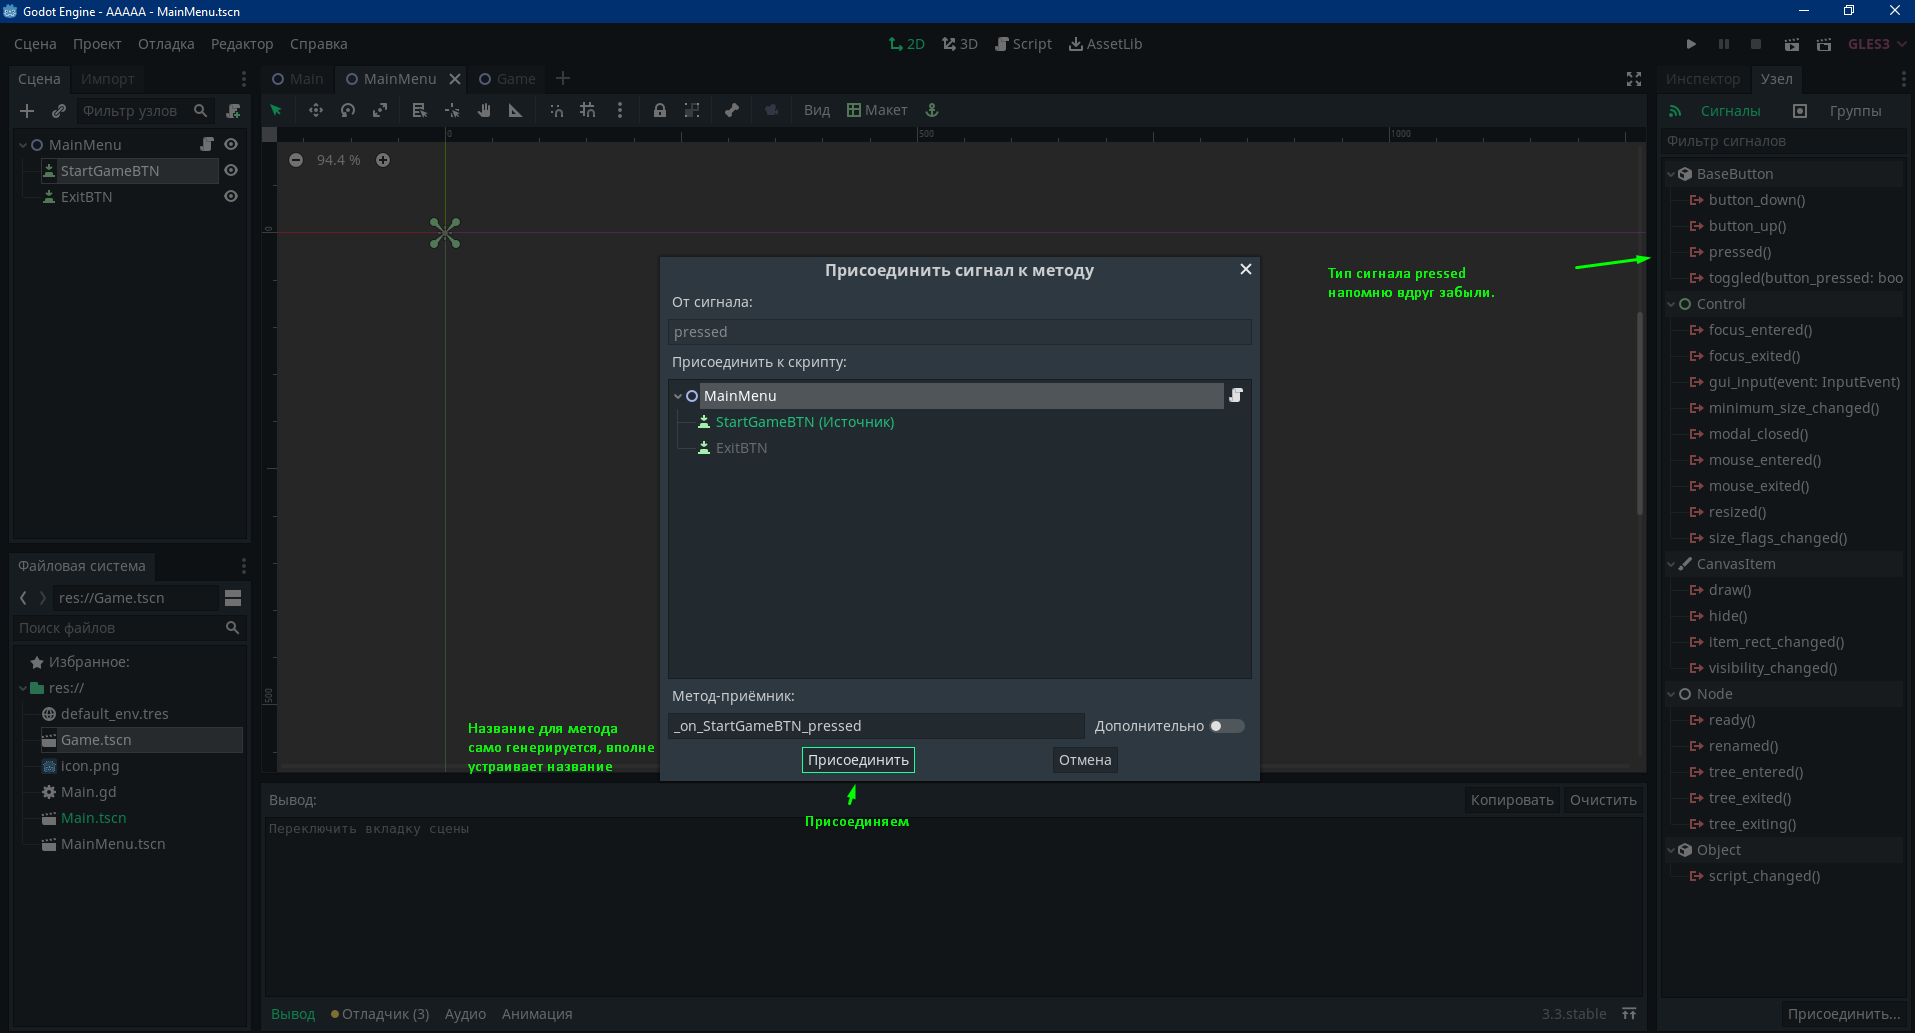Select the pressed() signal

point(1739,252)
